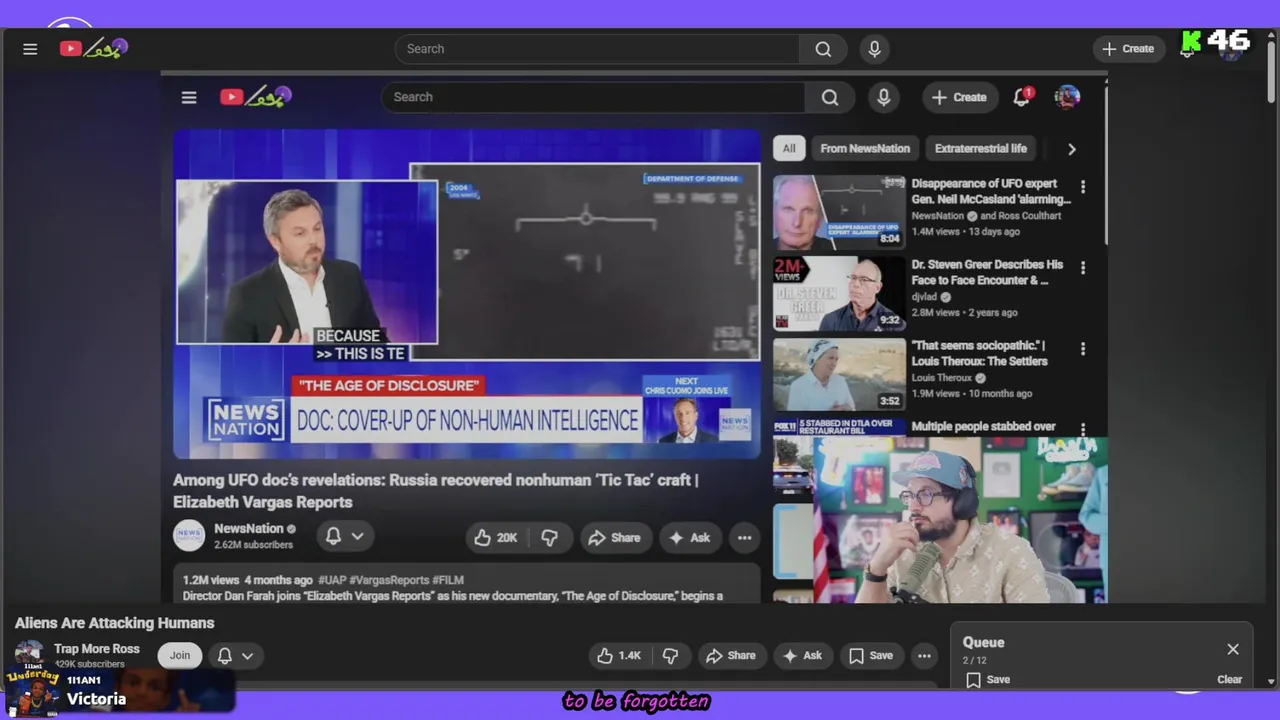Open inner page account avatar

(1067, 97)
